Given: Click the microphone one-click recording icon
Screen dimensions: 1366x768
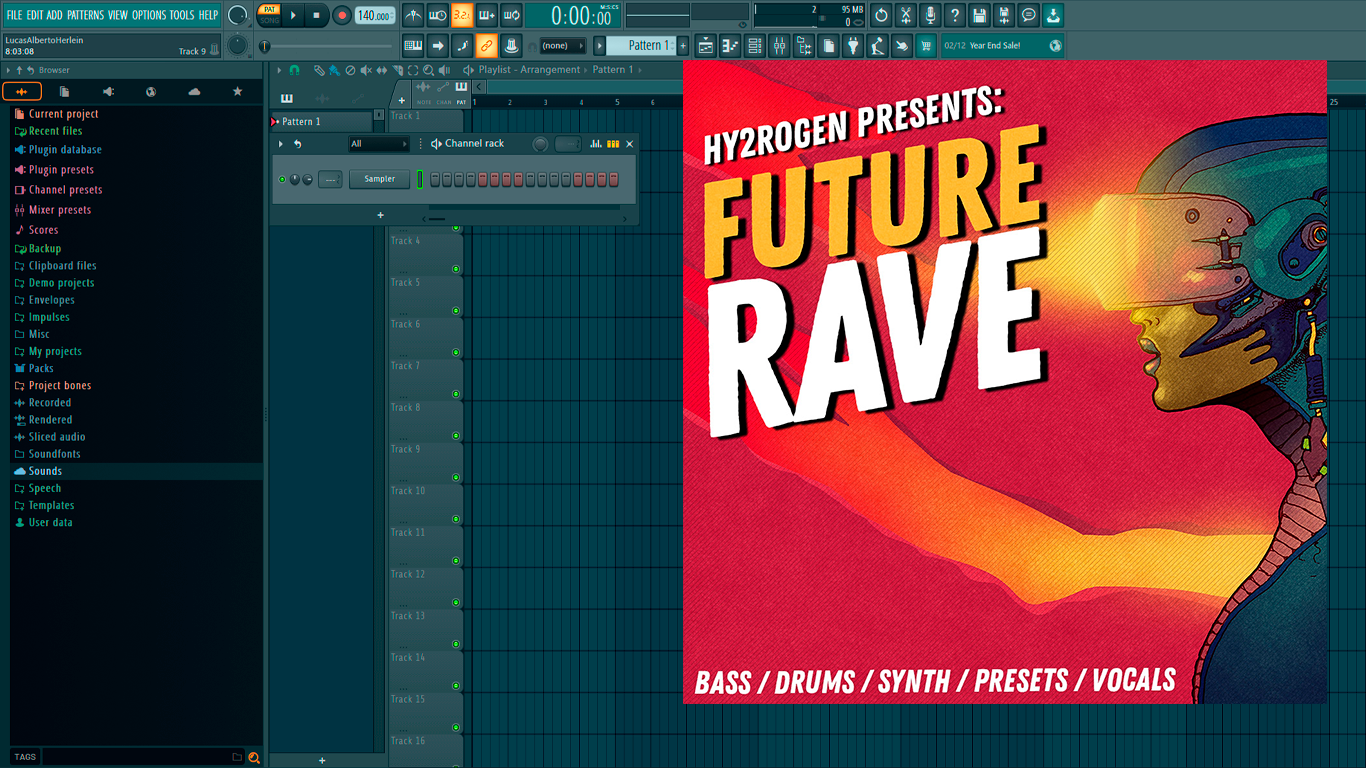Looking at the screenshot, I should click(x=930, y=16).
